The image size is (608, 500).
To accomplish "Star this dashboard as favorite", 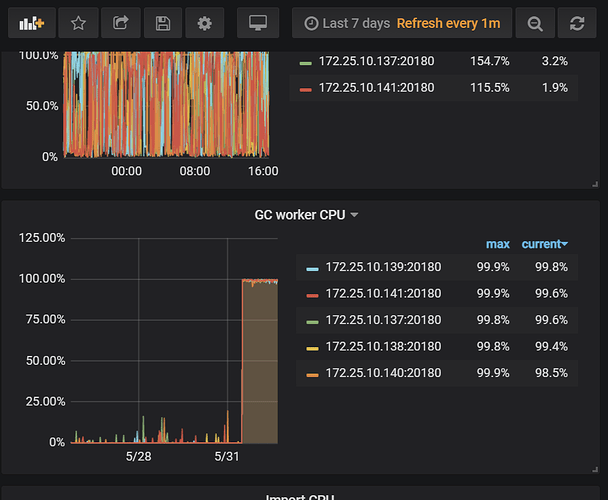I will point(78,22).
